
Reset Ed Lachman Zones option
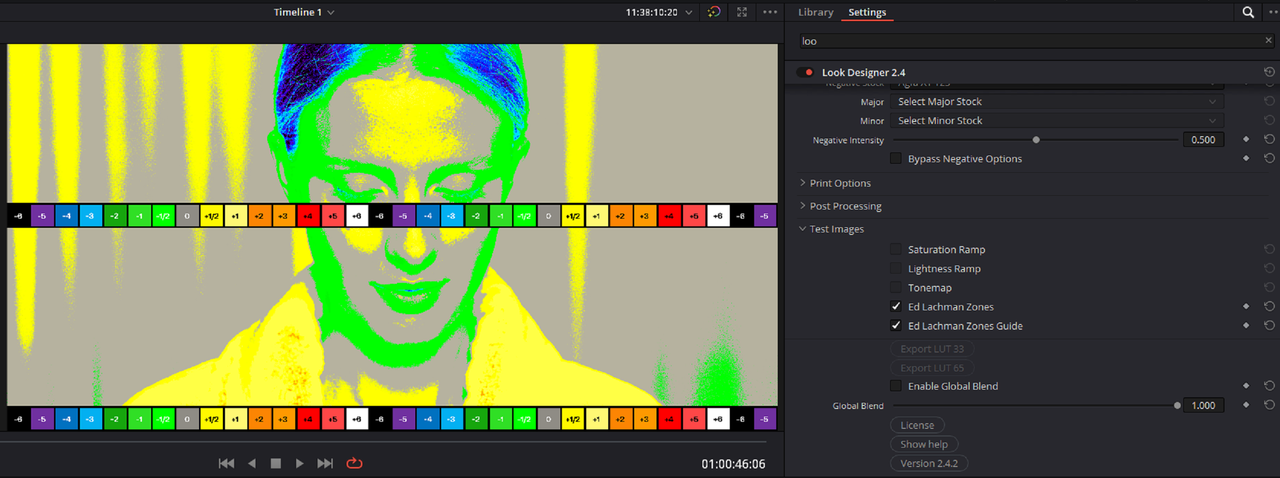(x=1269, y=306)
